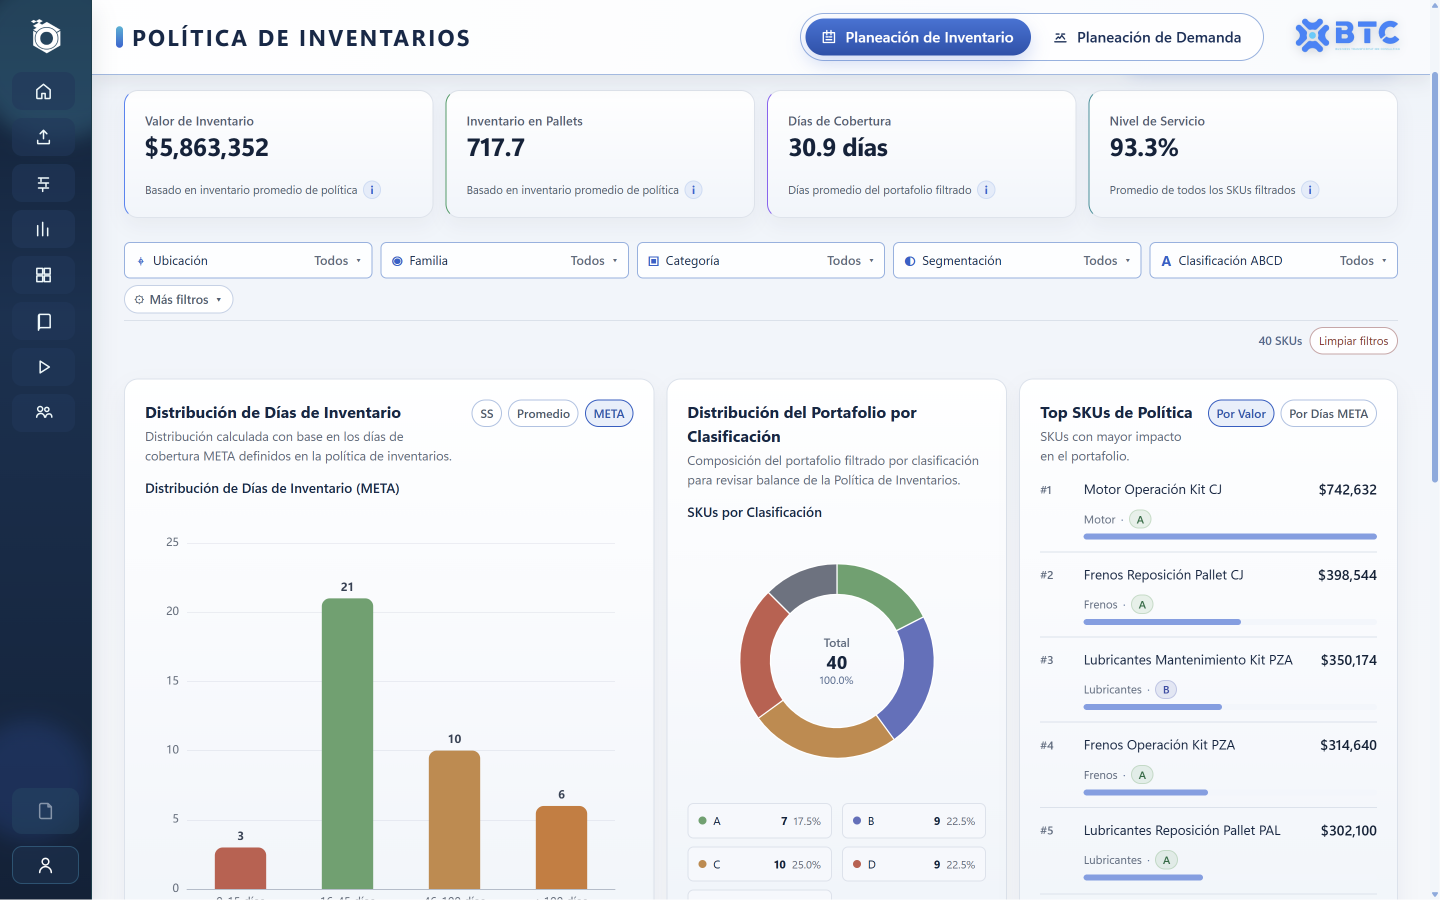Viewport: 1440px width, 900px height.
Task: Toggle classification B legend item
Action: point(914,821)
